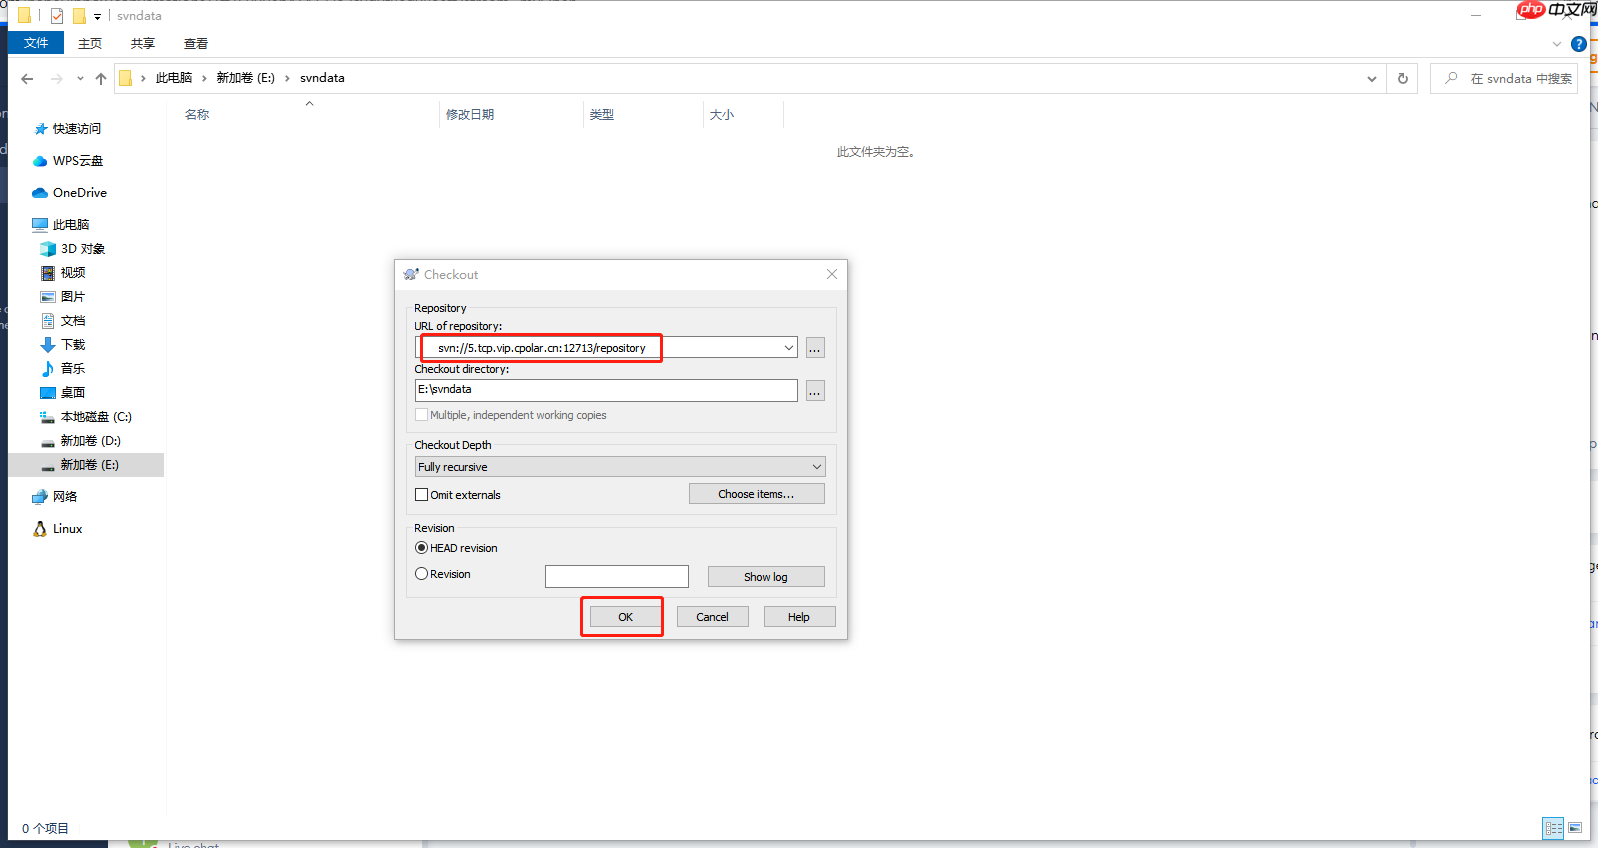Open the Checkout Depth Fully recursive dropdown
The image size is (1598, 848).
[620, 467]
